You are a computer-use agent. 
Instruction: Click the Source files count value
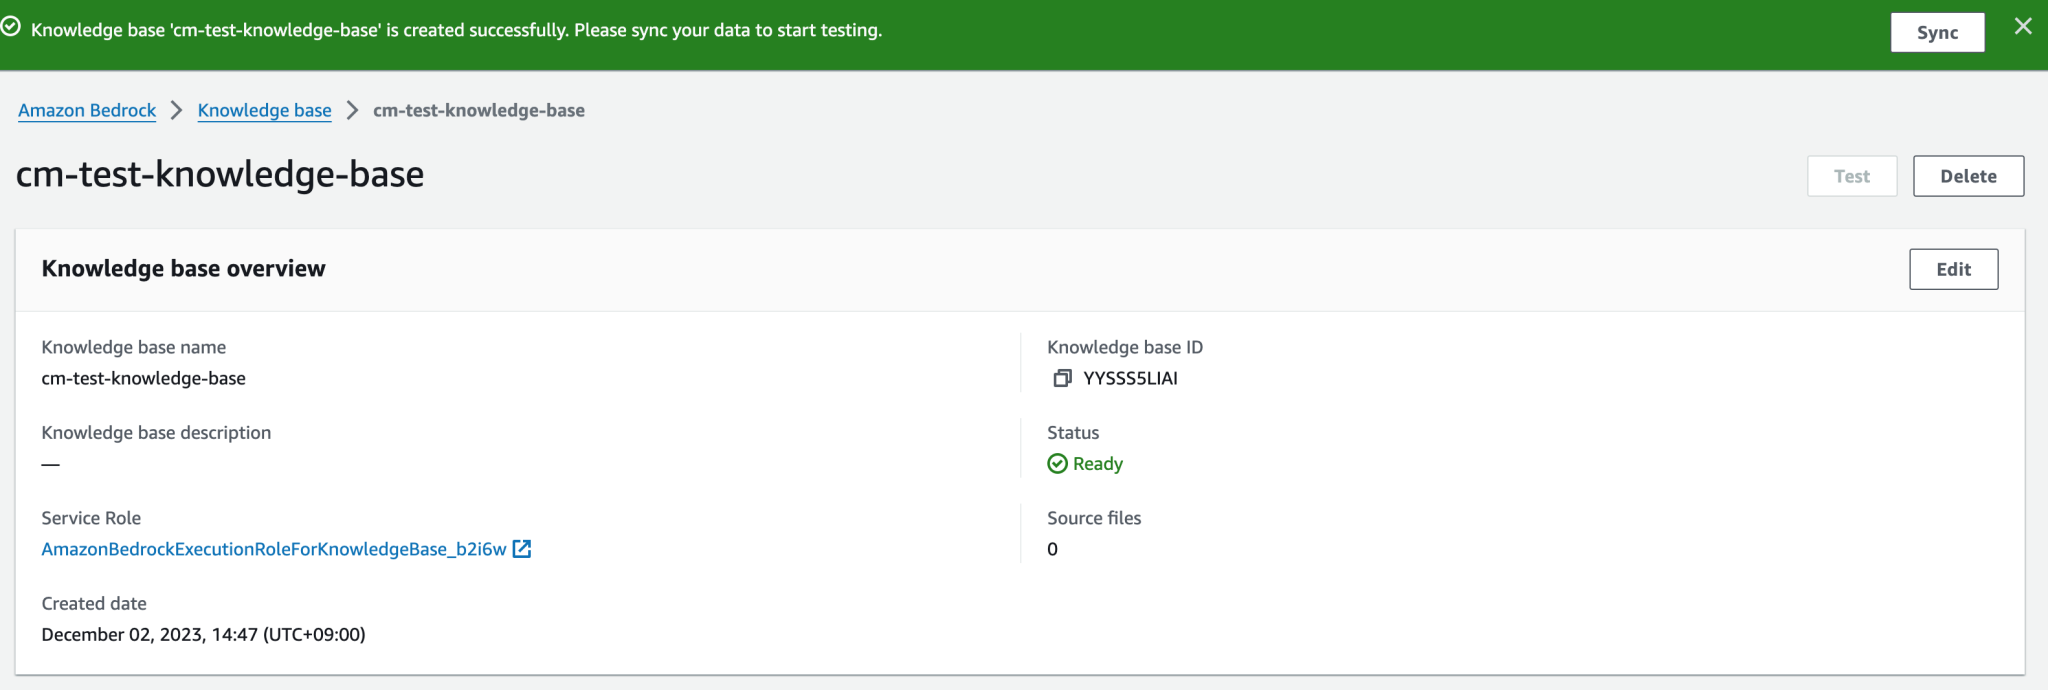coord(1052,549)
